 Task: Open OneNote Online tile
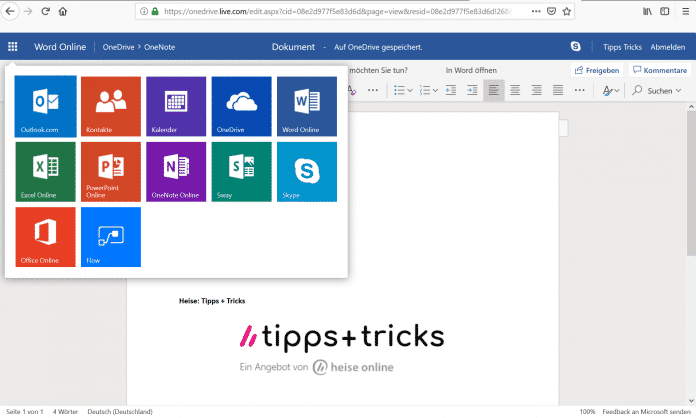coord(176,171)
